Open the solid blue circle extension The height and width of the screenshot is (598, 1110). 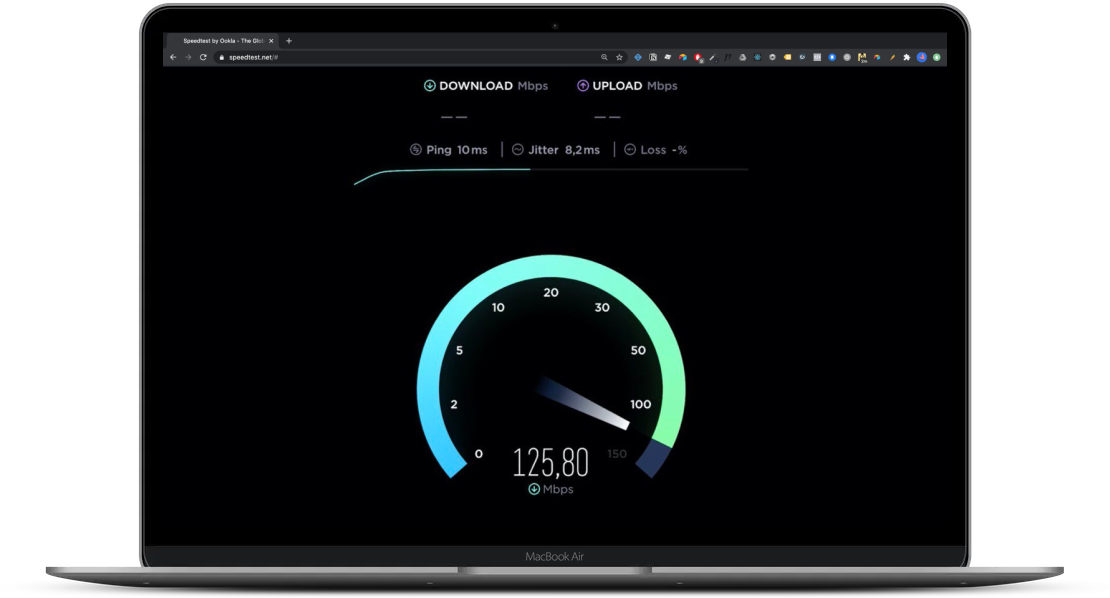832,57
